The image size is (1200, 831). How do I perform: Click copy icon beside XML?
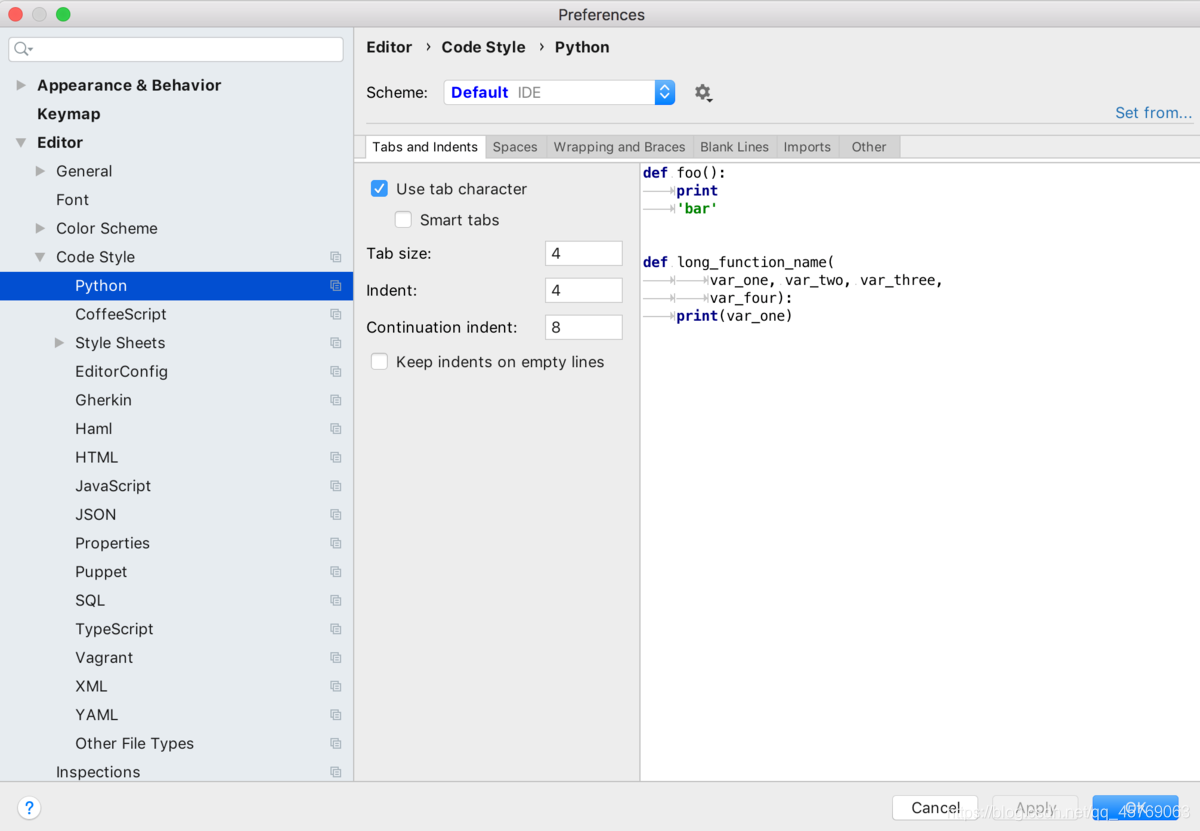[x=336, y=687]
